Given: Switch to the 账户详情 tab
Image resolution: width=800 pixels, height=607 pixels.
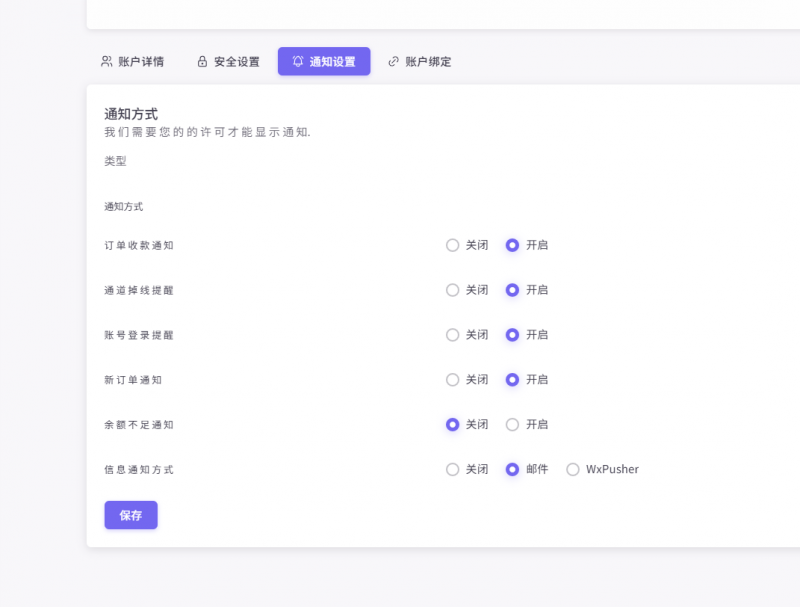Looking at the screenshot, I should click(133, 61).
